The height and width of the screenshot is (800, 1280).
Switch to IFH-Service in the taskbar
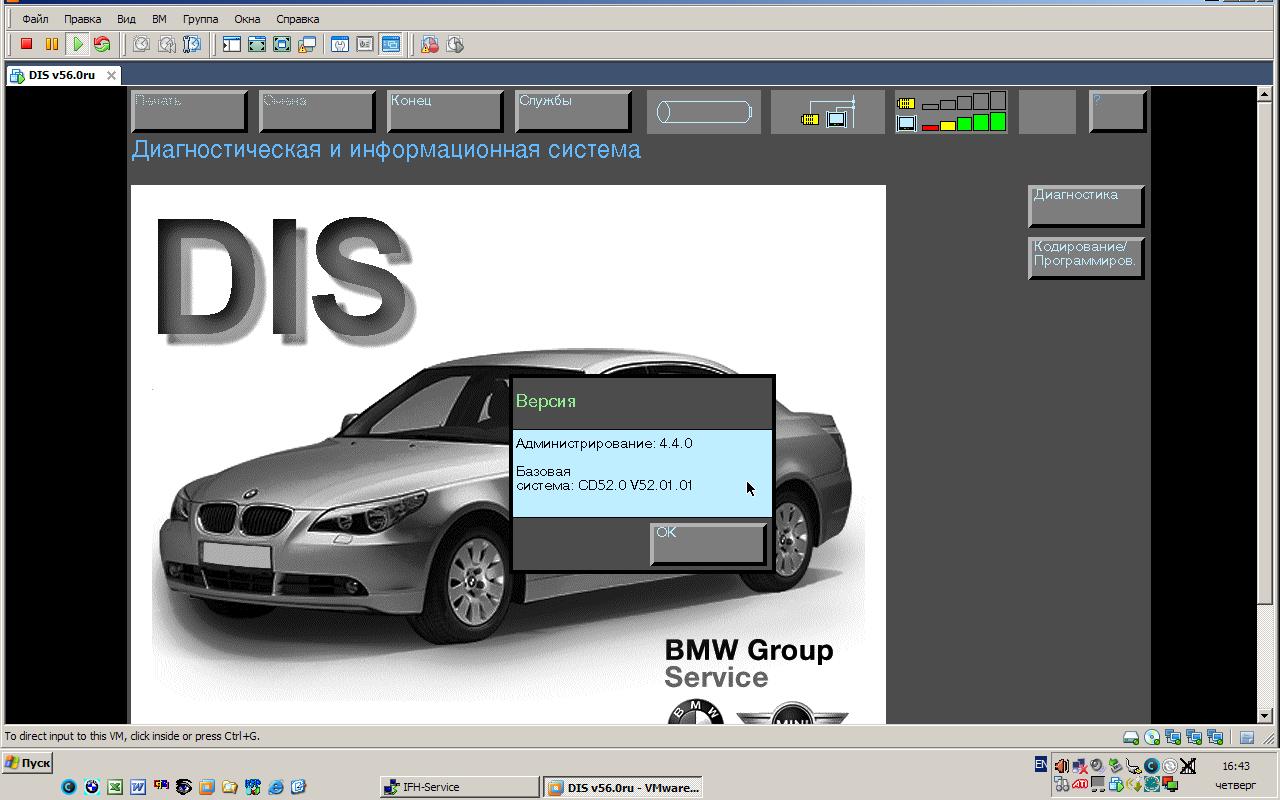(x=458, y=787)
